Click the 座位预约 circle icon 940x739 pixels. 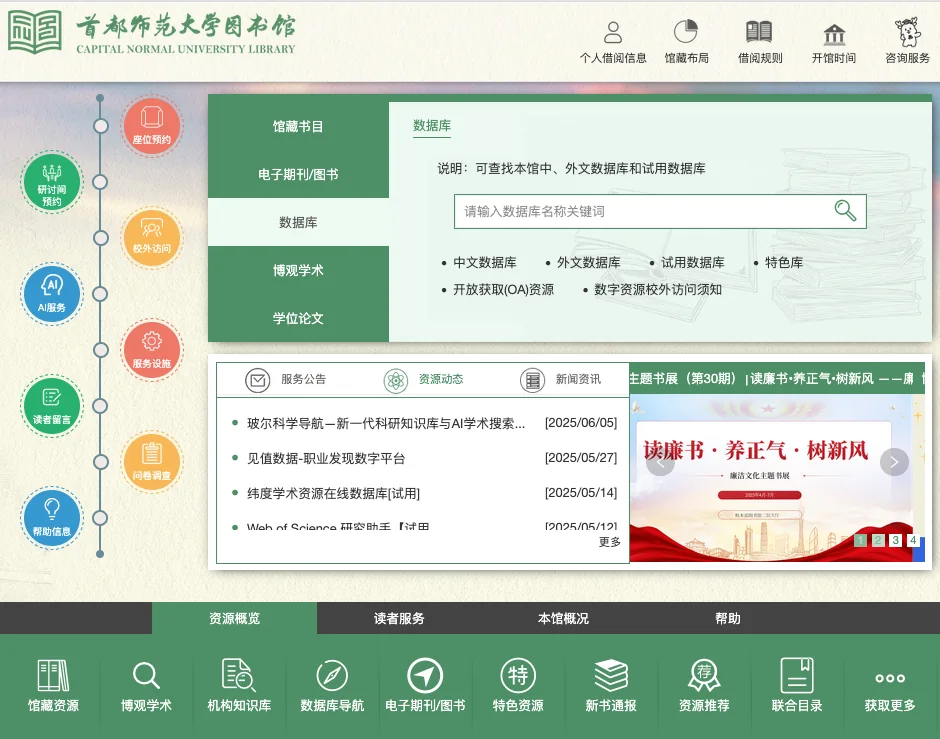[x=152, y=126]
